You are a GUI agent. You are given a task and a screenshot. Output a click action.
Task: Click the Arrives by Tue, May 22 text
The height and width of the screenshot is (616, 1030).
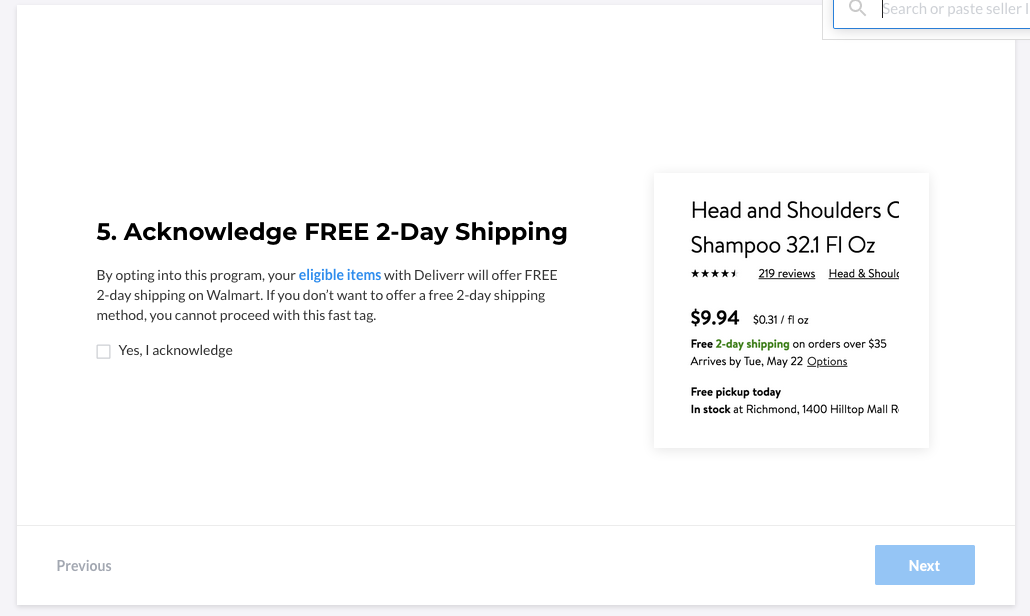(746, 362)
